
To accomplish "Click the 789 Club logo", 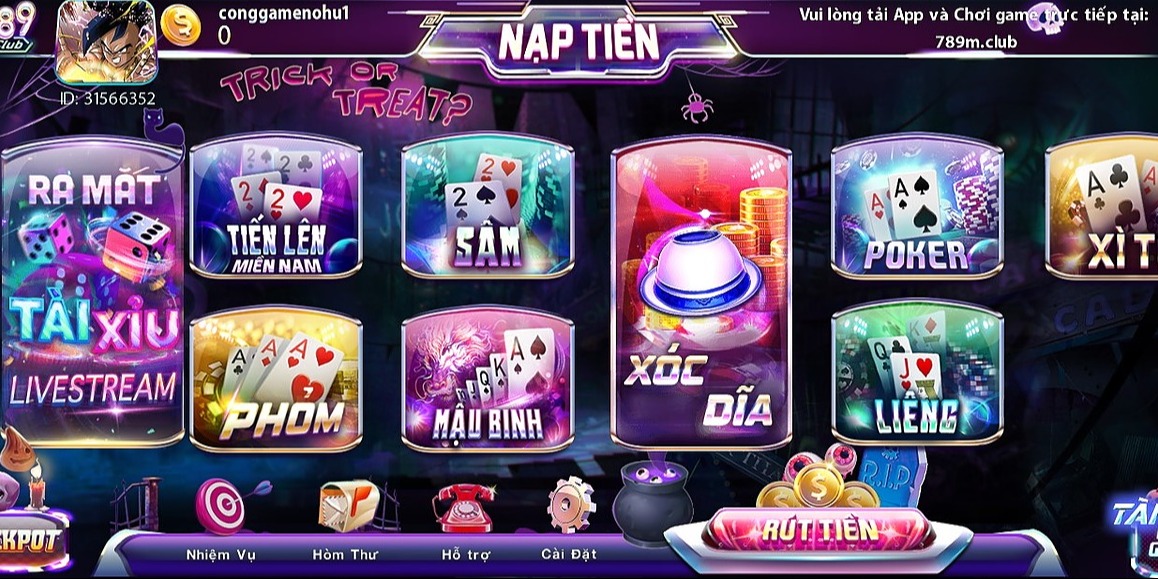I will click(16, 27).
